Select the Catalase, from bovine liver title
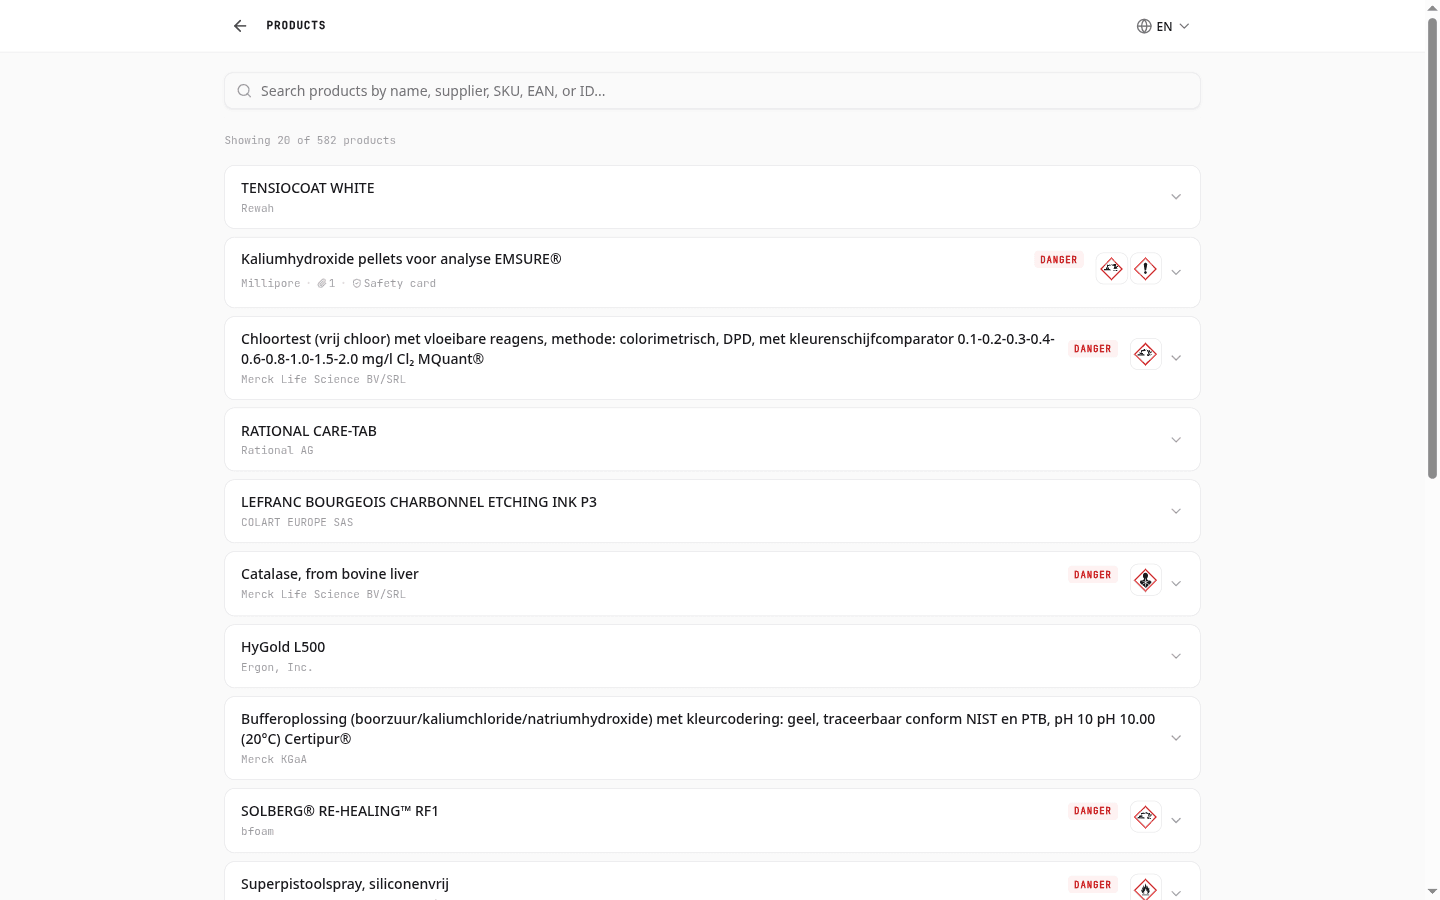 click(330, 574)
